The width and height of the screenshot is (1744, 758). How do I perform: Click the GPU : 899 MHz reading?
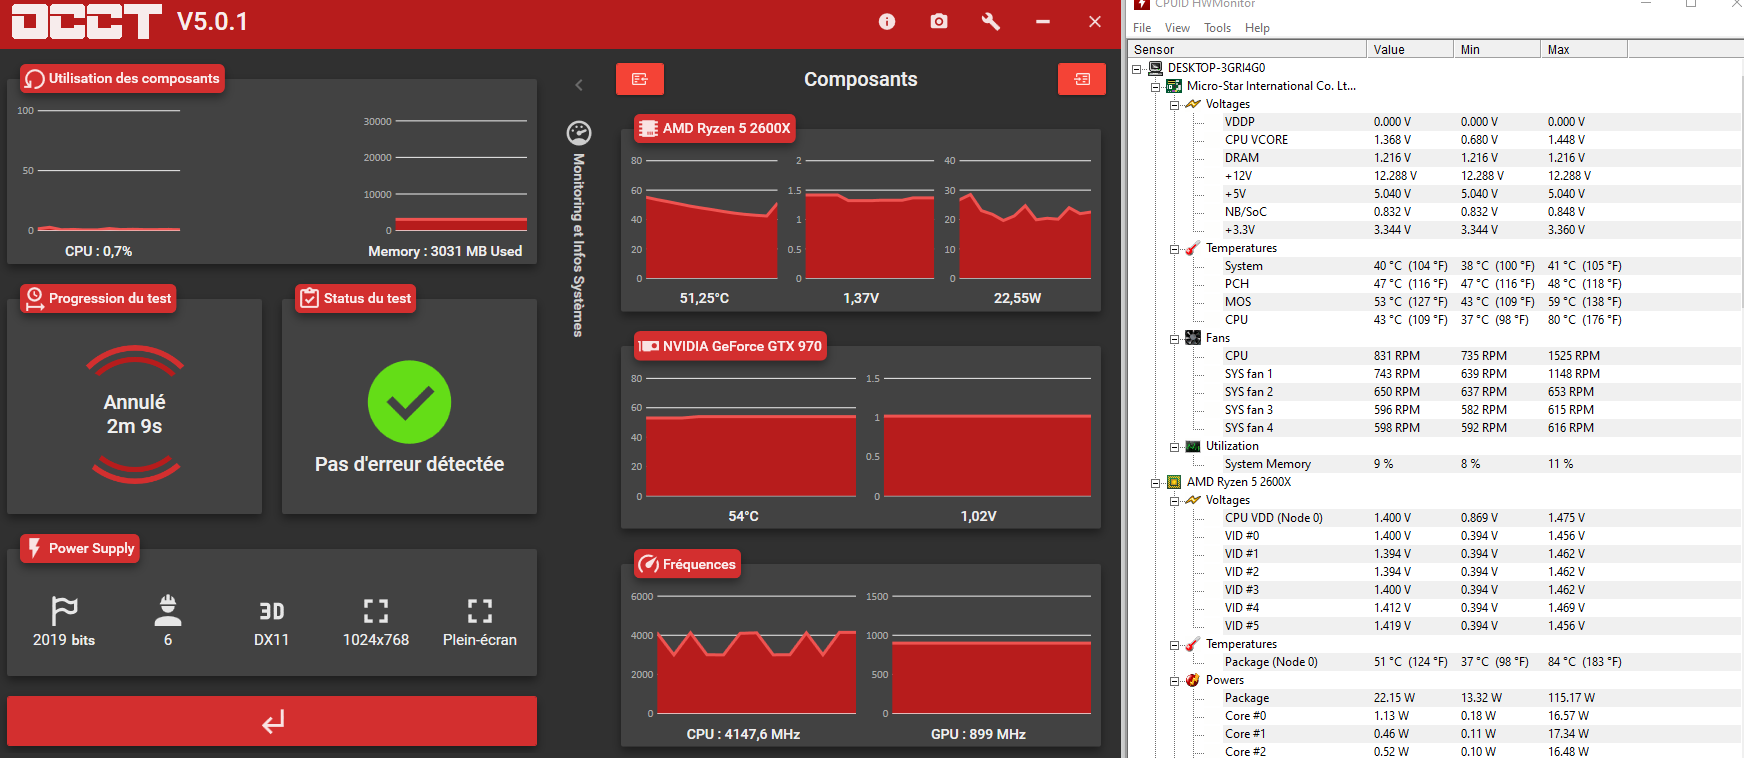(978, 734)
